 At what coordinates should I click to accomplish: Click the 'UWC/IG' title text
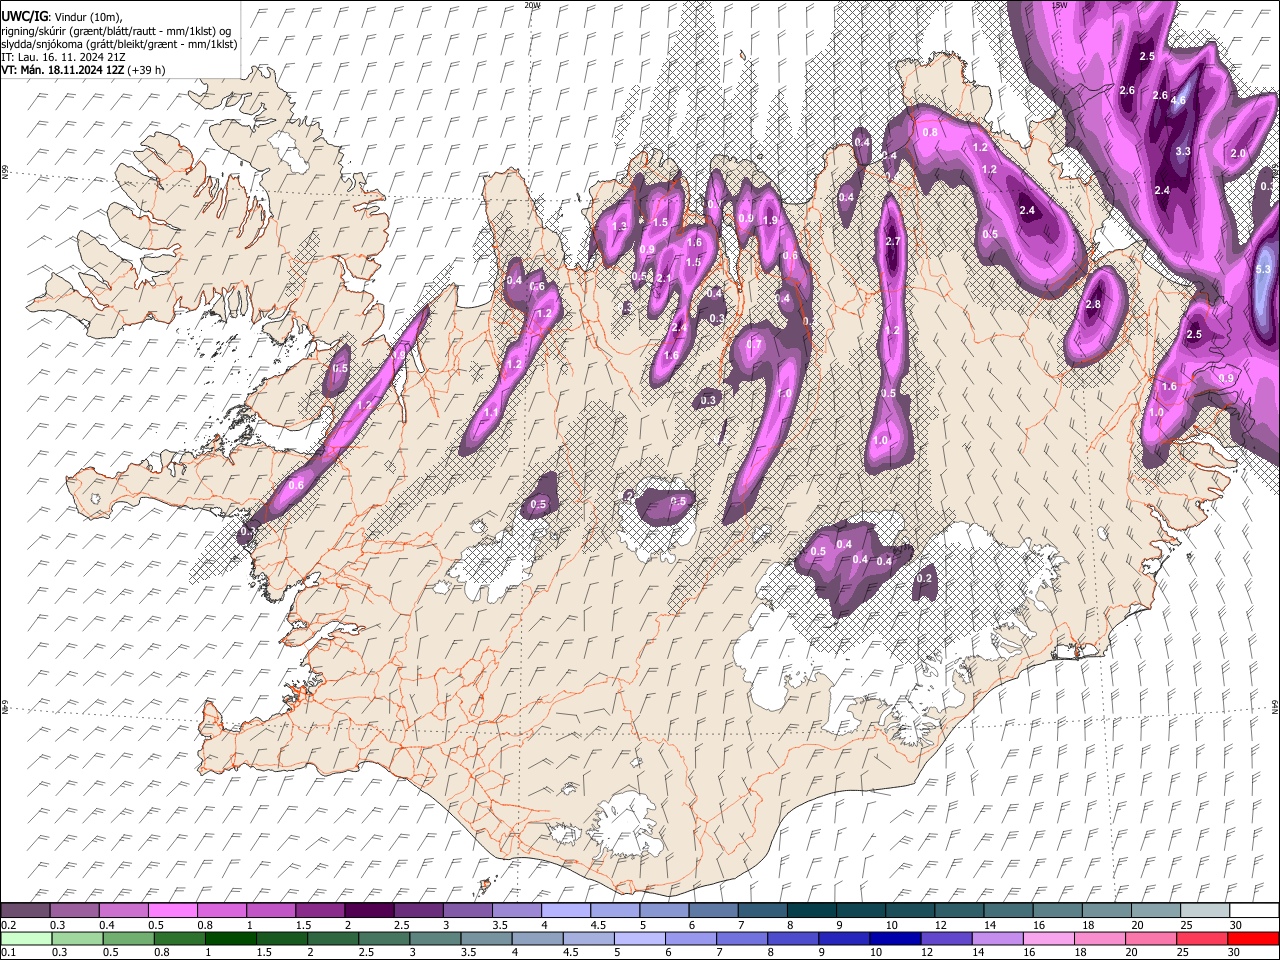click(23, 17)
